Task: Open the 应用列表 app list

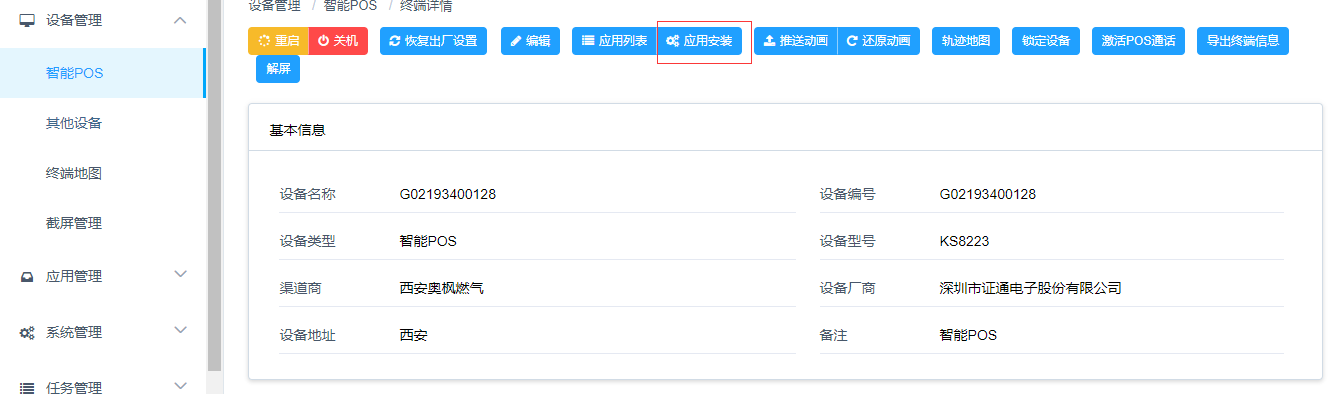Action: pos(614,41)
